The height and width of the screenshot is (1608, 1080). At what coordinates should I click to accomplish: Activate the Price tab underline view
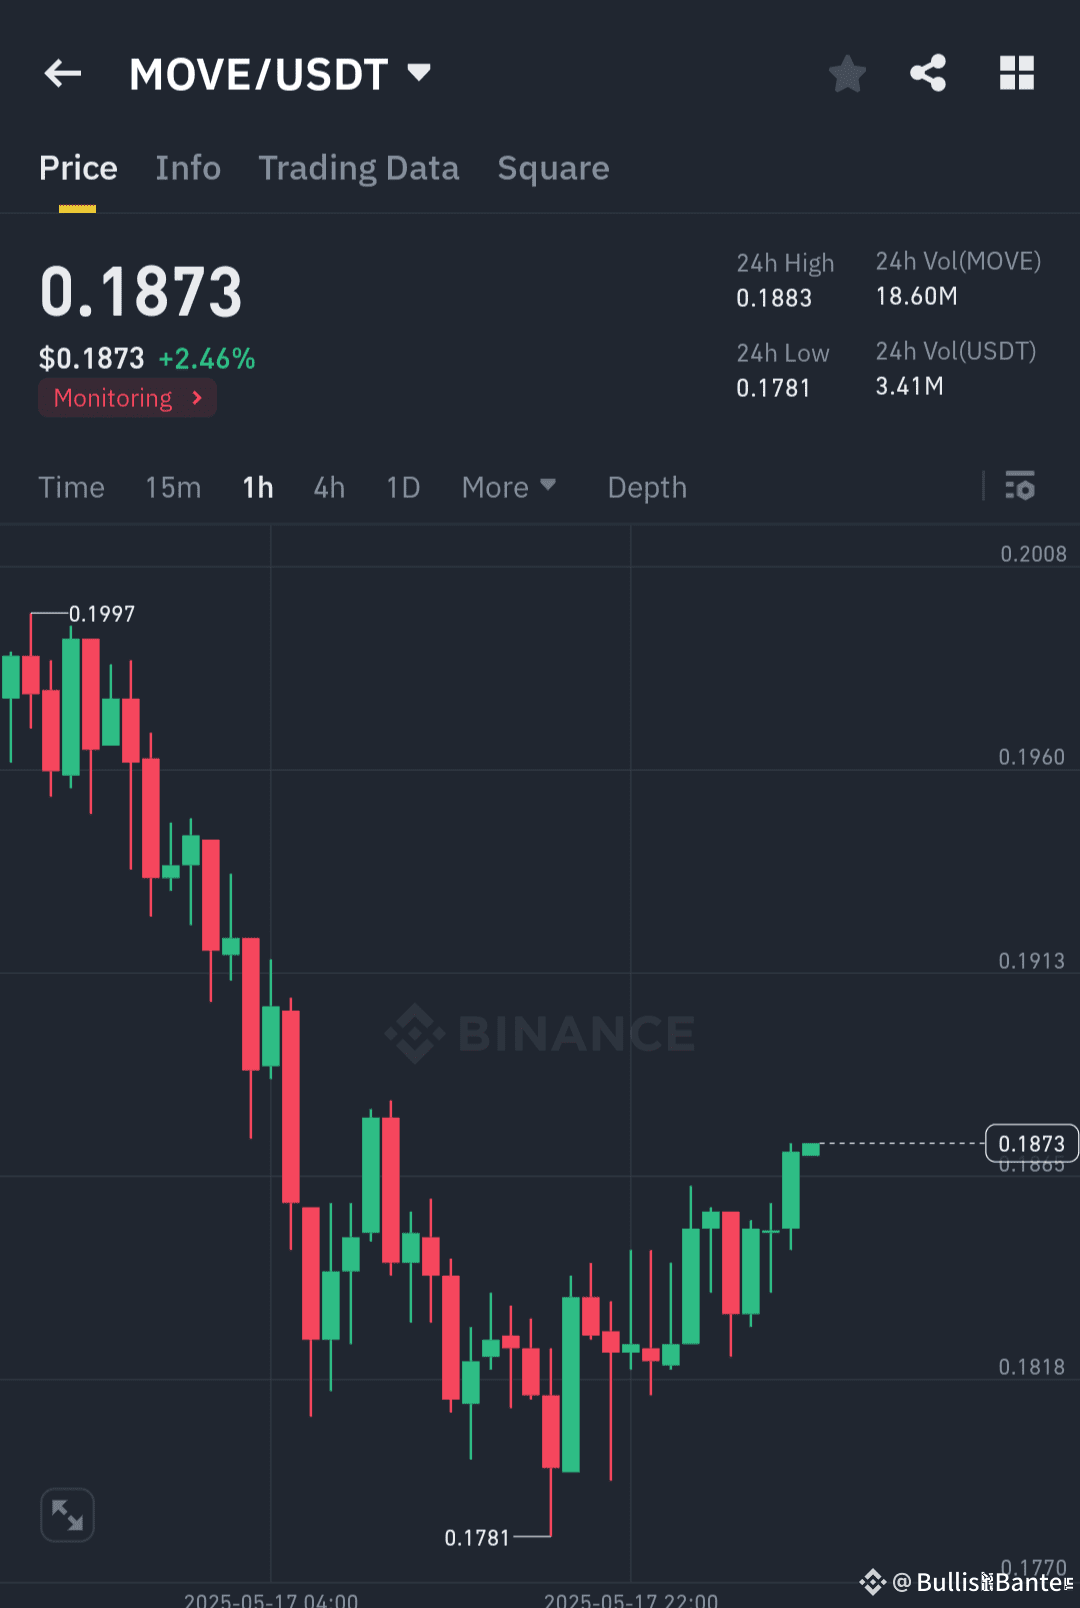click(78, 167)
